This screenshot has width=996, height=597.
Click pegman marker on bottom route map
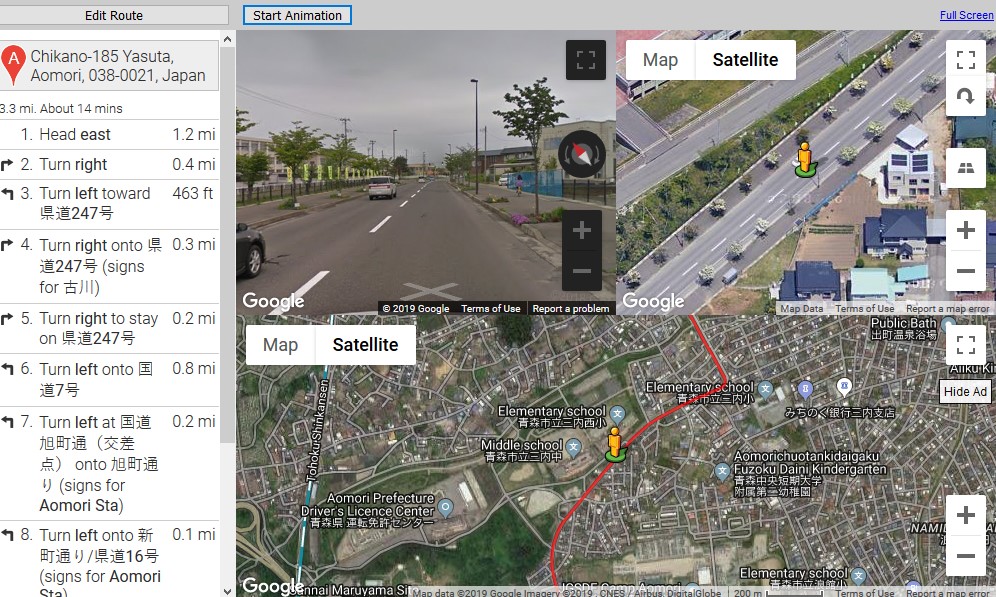tap(614, 444)
